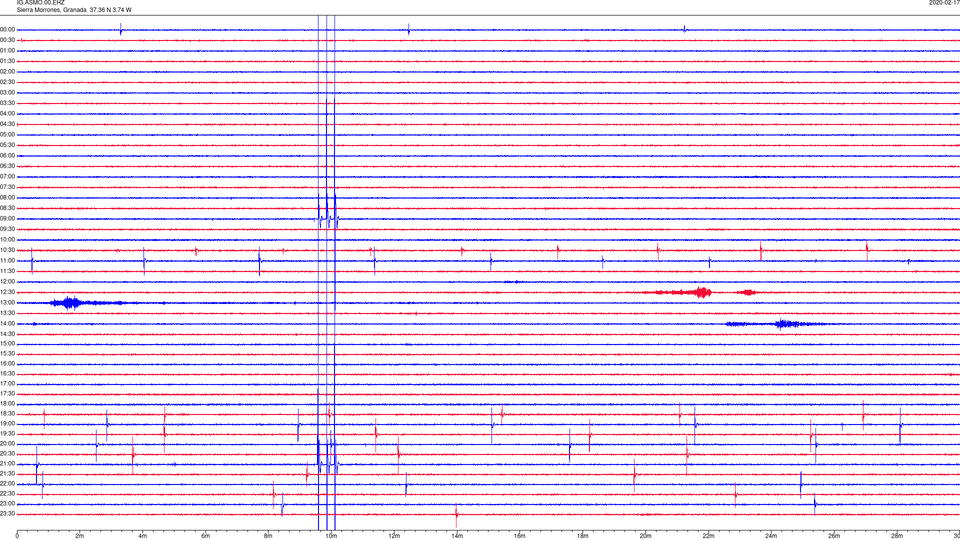Pick the 18:00 trace label
The width and height of the screenshot is (960, 540).
pos(7,403)
